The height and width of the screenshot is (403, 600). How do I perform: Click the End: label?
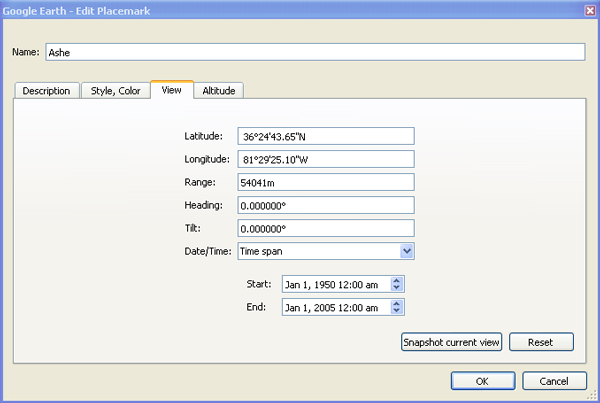pyautogui.click(x=256, y=307)
